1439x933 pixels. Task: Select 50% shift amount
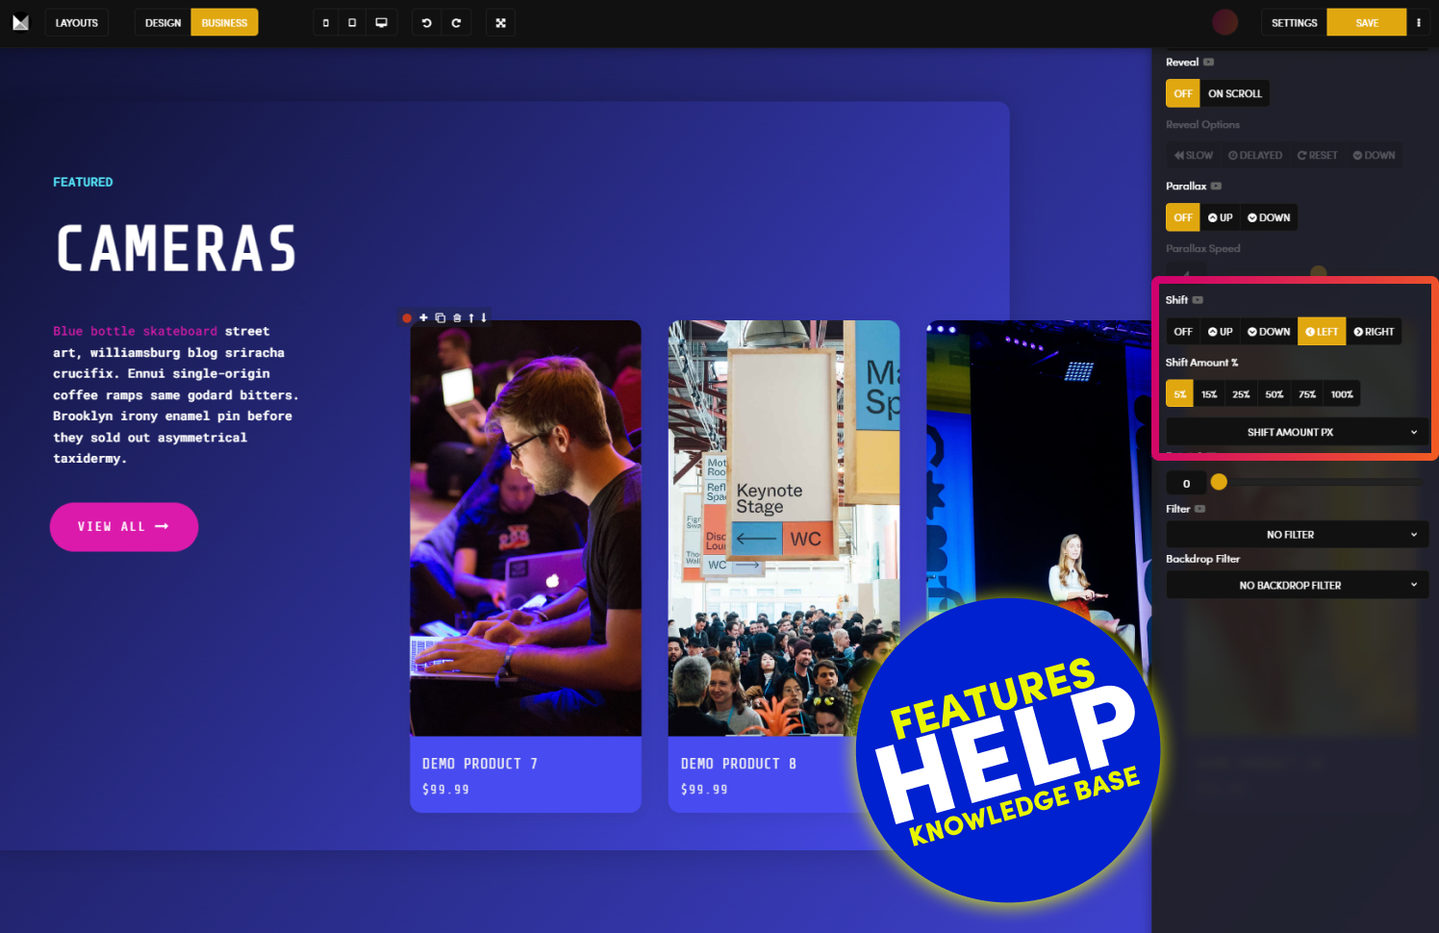(x=1274, y=395)
